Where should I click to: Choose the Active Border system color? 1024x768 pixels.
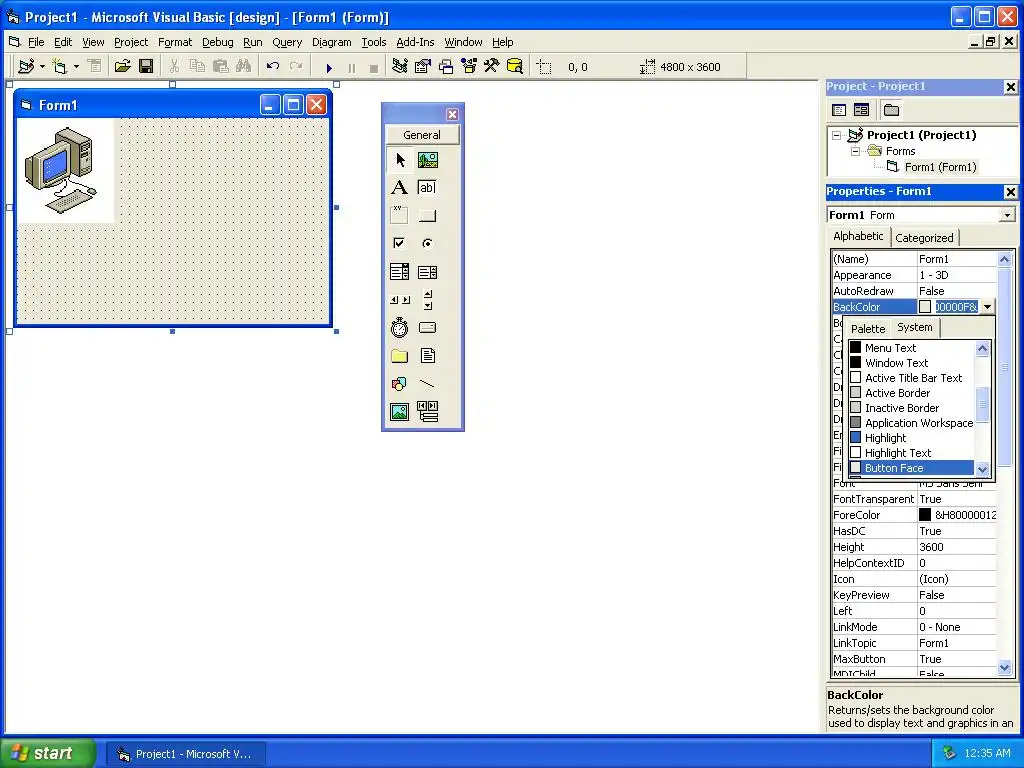[x=912, y=393]
